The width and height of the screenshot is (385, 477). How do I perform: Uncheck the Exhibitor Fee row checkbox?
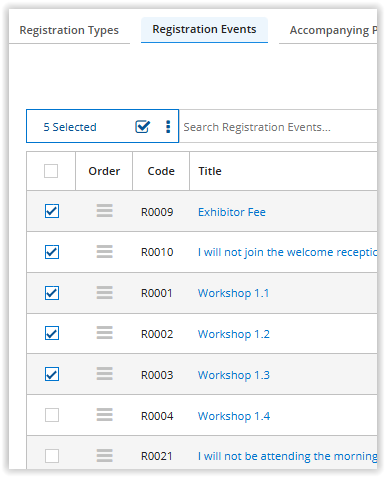pyautogui.click(x=52, y=211)
